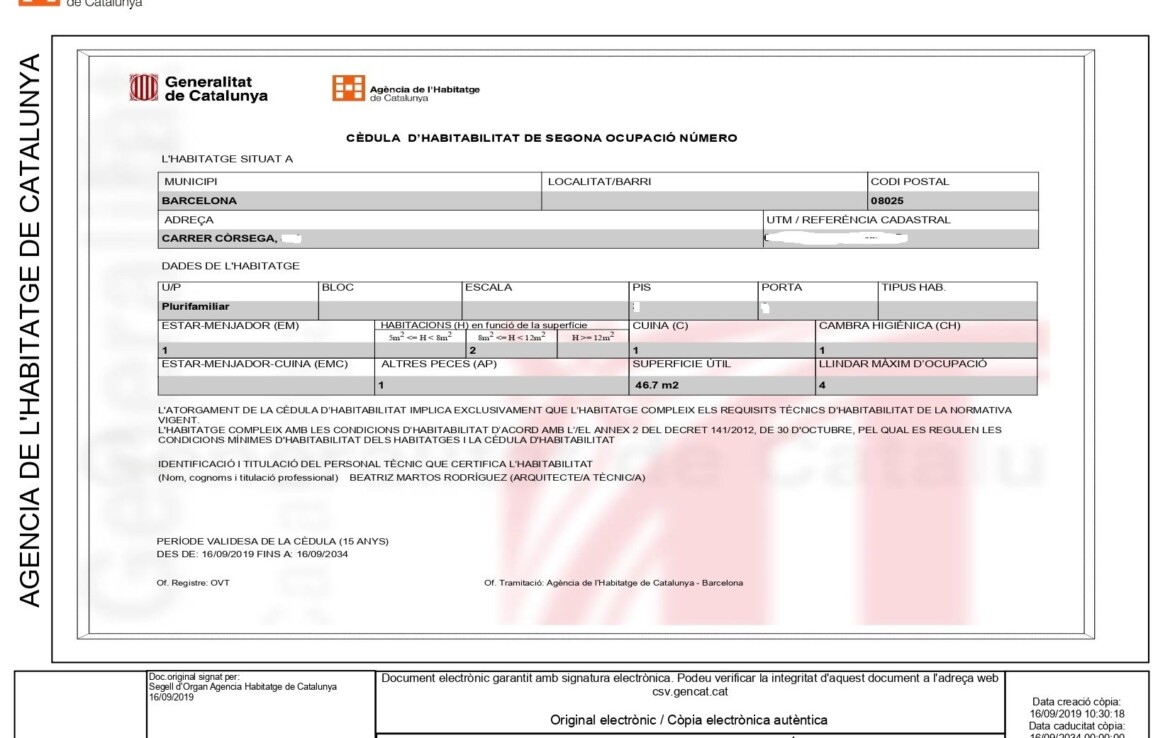Open the csv.gencat.cat verification address
The image size is (1170, 738).
(690, 691)
